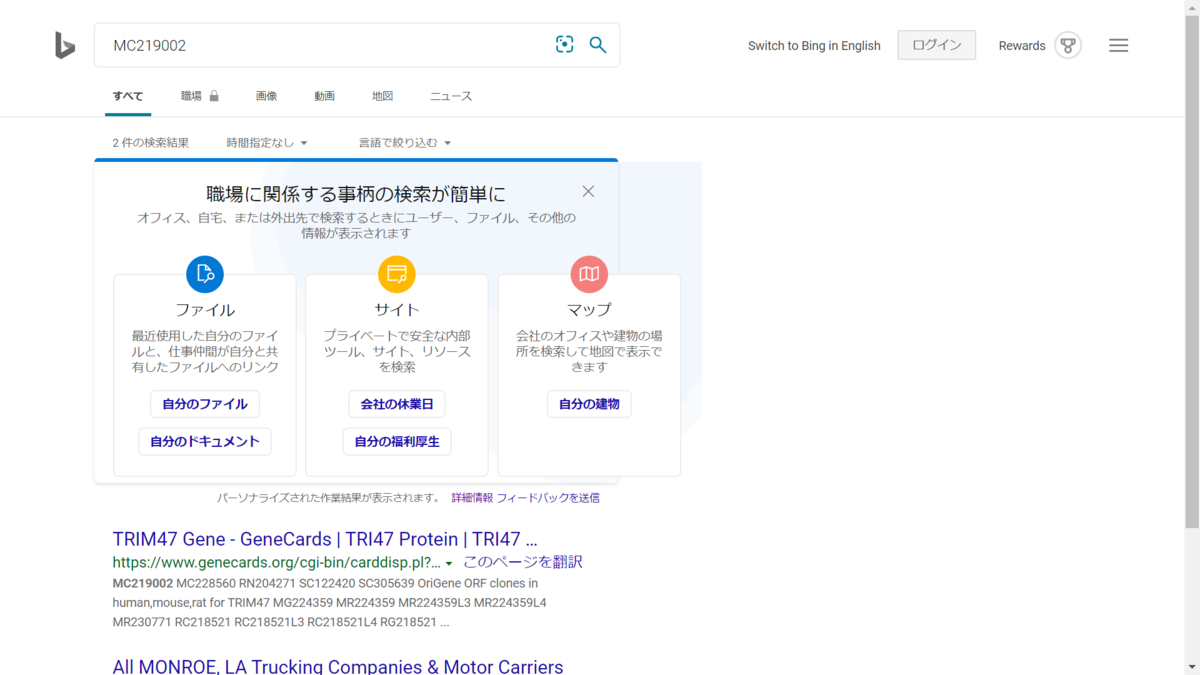The height and width of the screenshot is (675, 1200).
Task: Click the 自分のドキュメント button
Action: (x=205, y=441)
